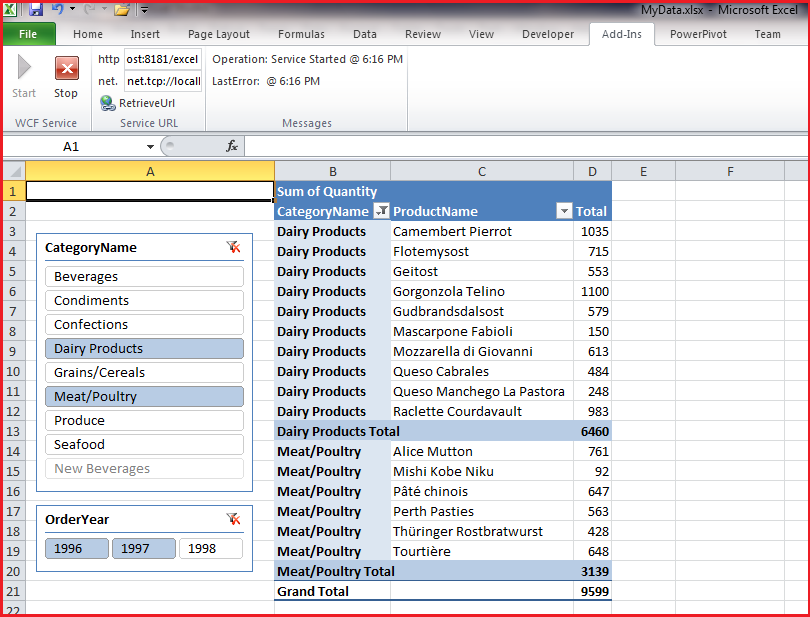This screenshot has width=810, height=617.
Task: Select the Grand Total label cell
Action: (333, 591)
